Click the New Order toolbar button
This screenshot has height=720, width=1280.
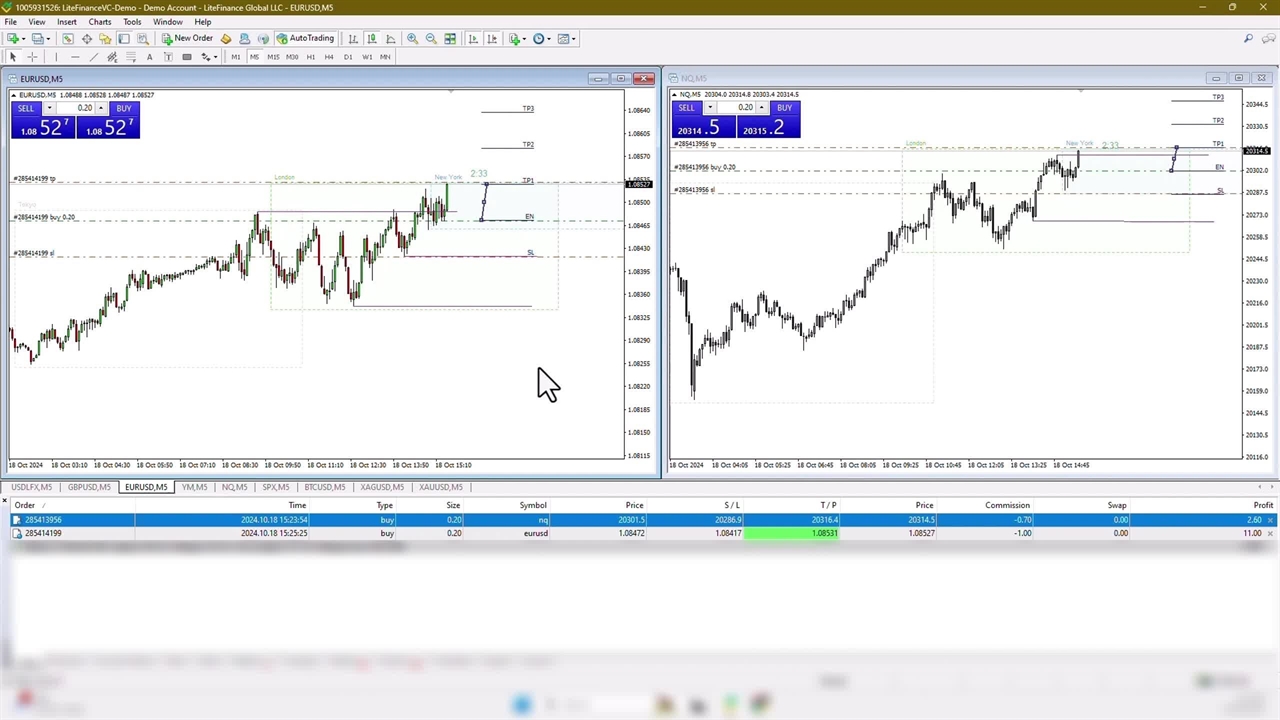point(187,39)
